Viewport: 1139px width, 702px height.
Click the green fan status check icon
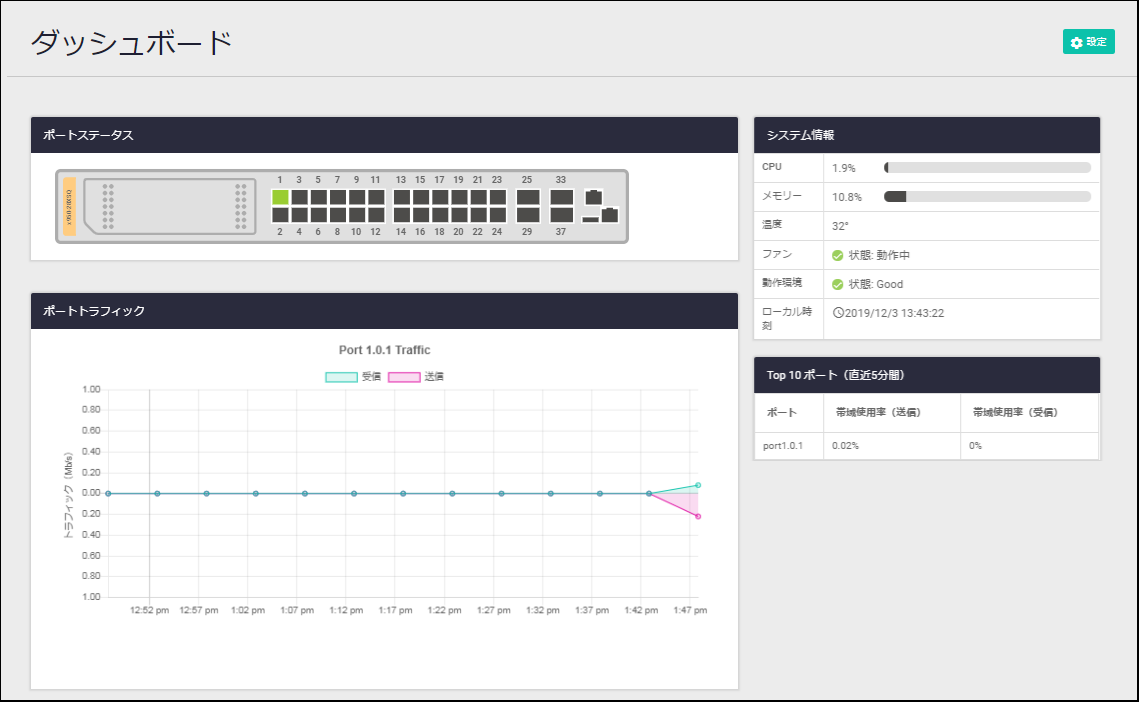(x=838, y=255)
